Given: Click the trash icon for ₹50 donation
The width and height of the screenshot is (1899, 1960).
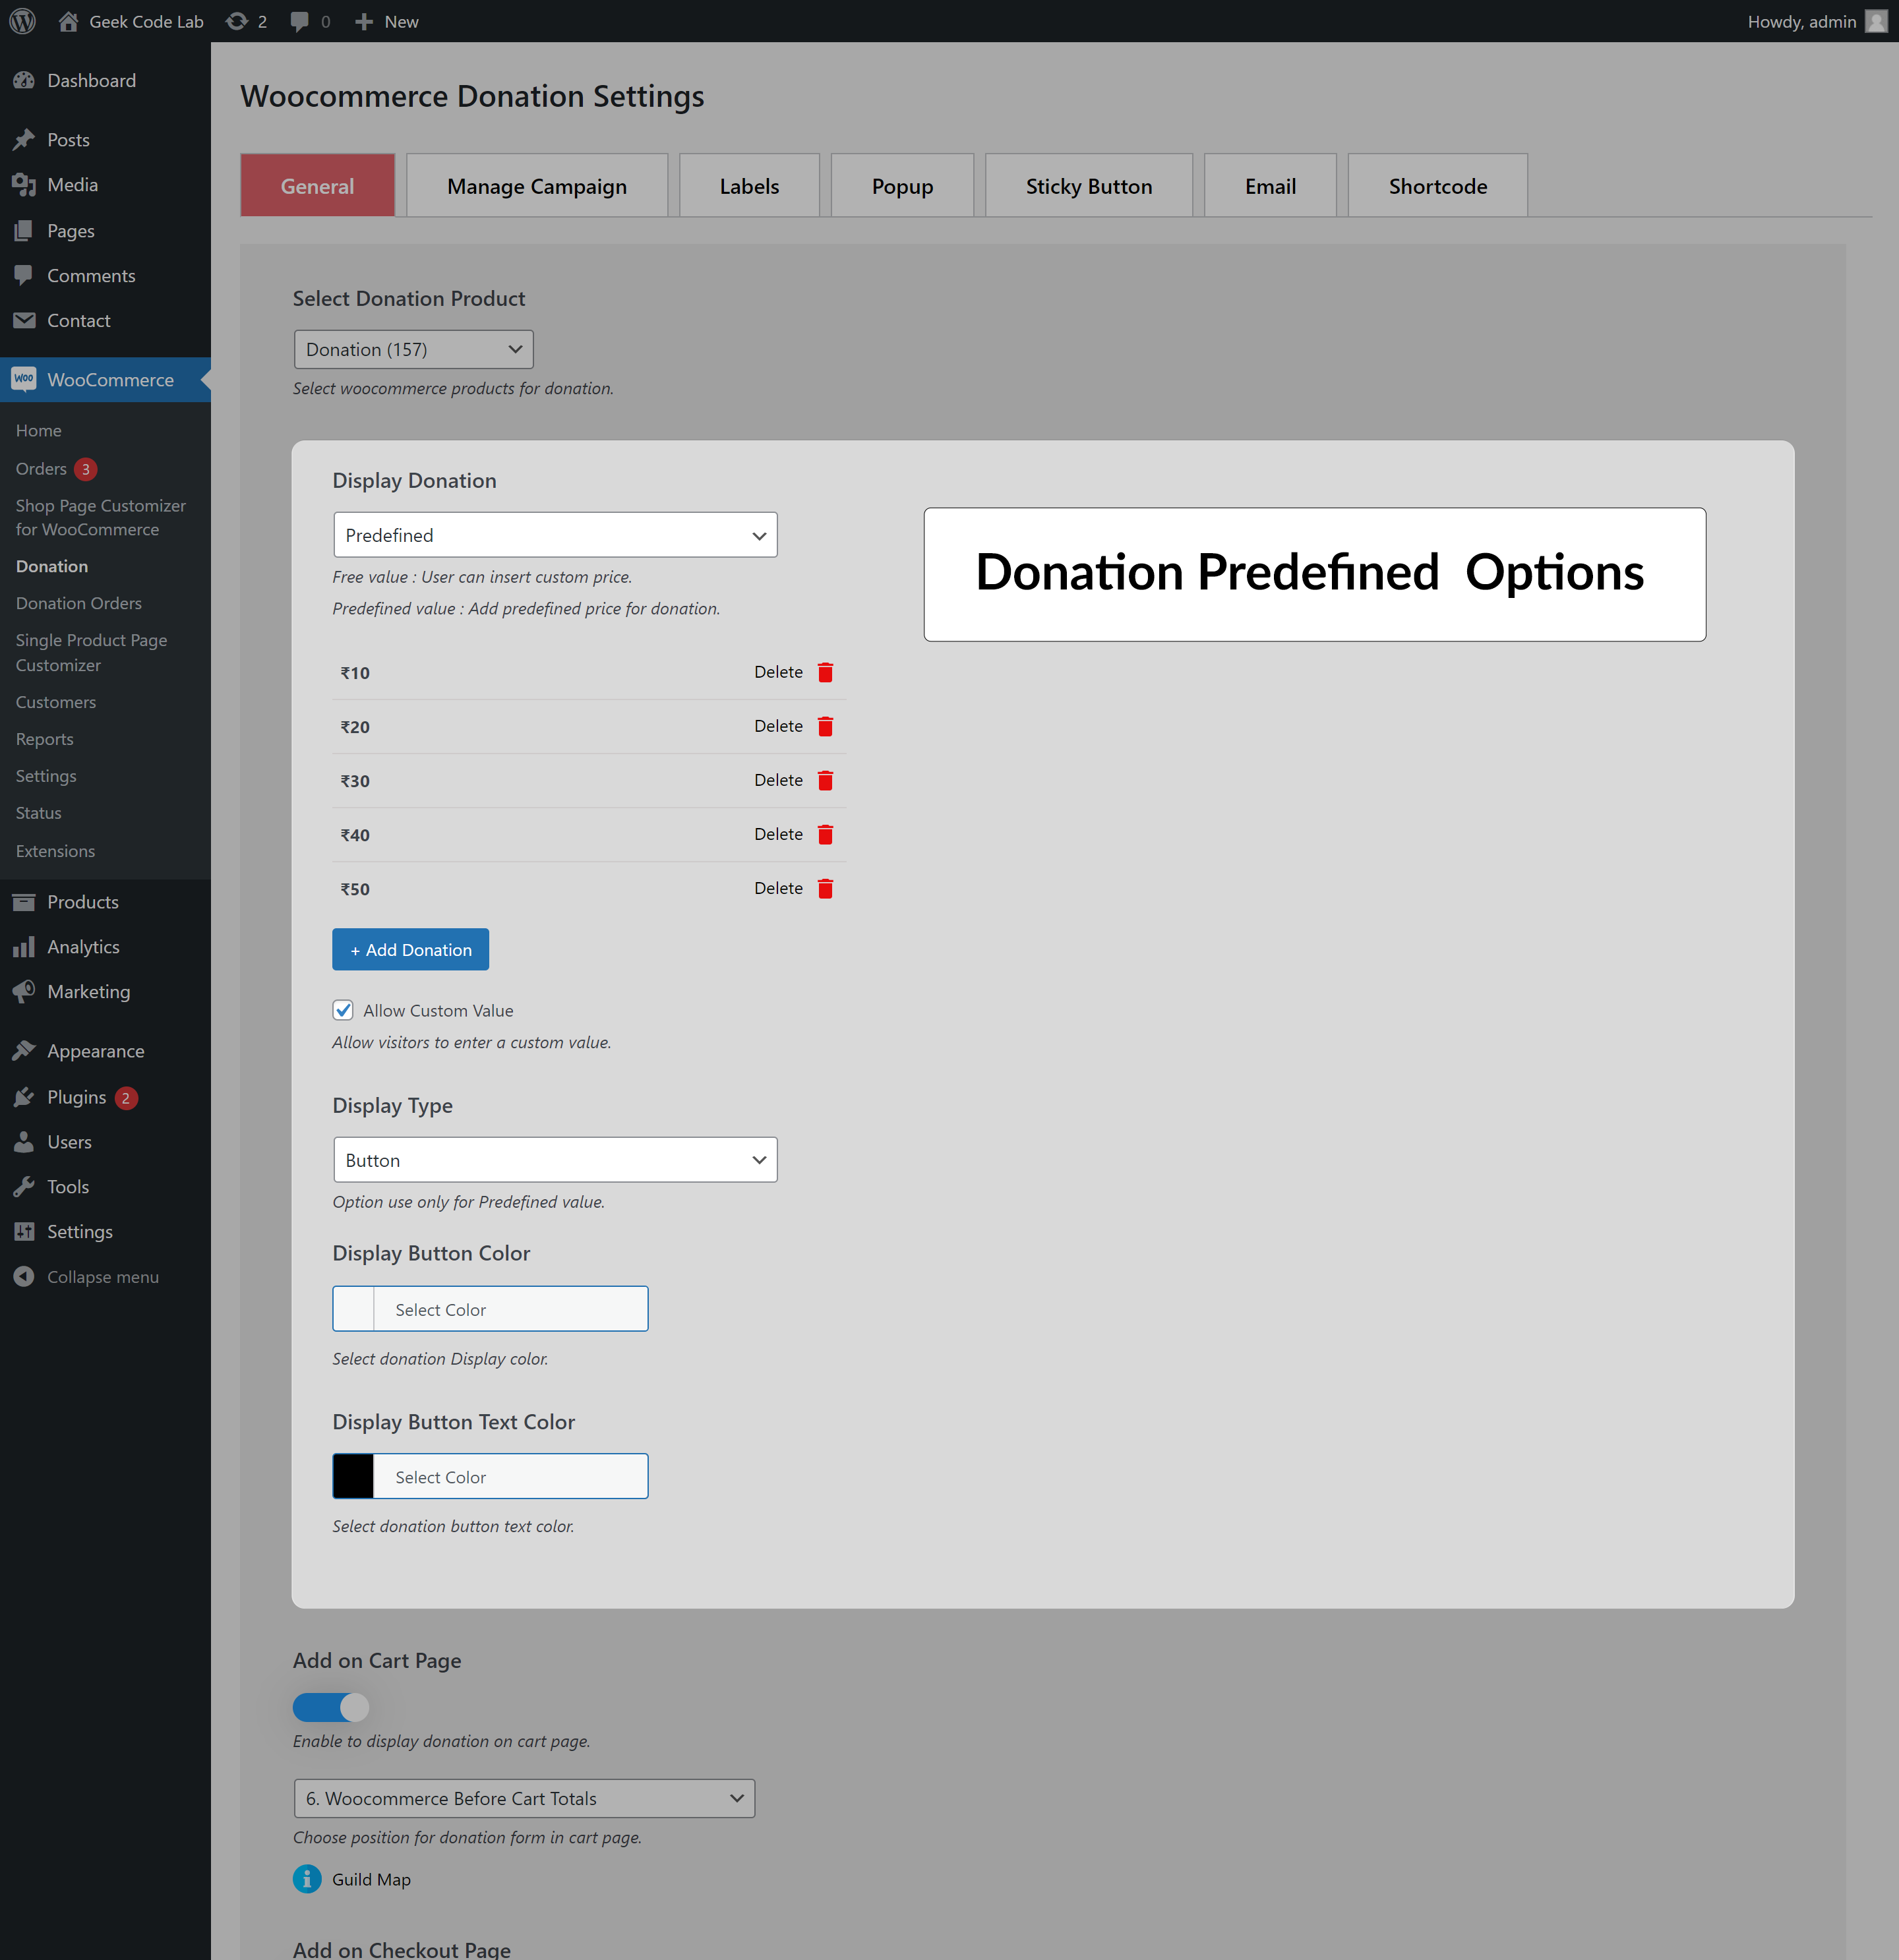Looking at the screenshot, I should tap(825, 888).
